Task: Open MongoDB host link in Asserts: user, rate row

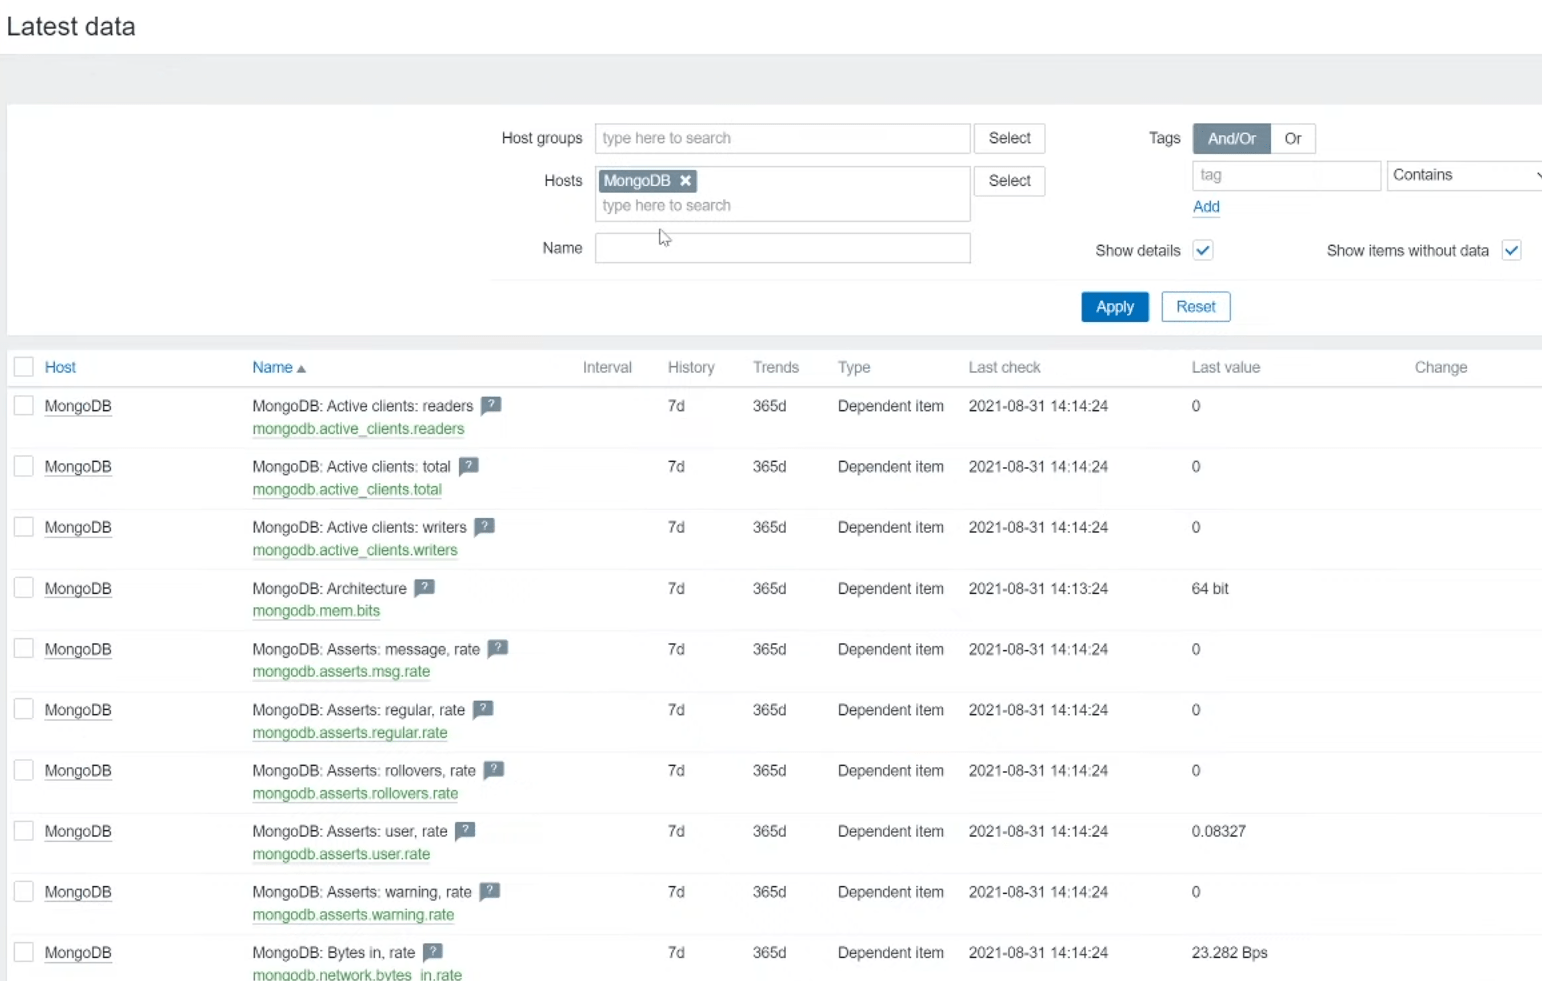Action: point(78,832)
